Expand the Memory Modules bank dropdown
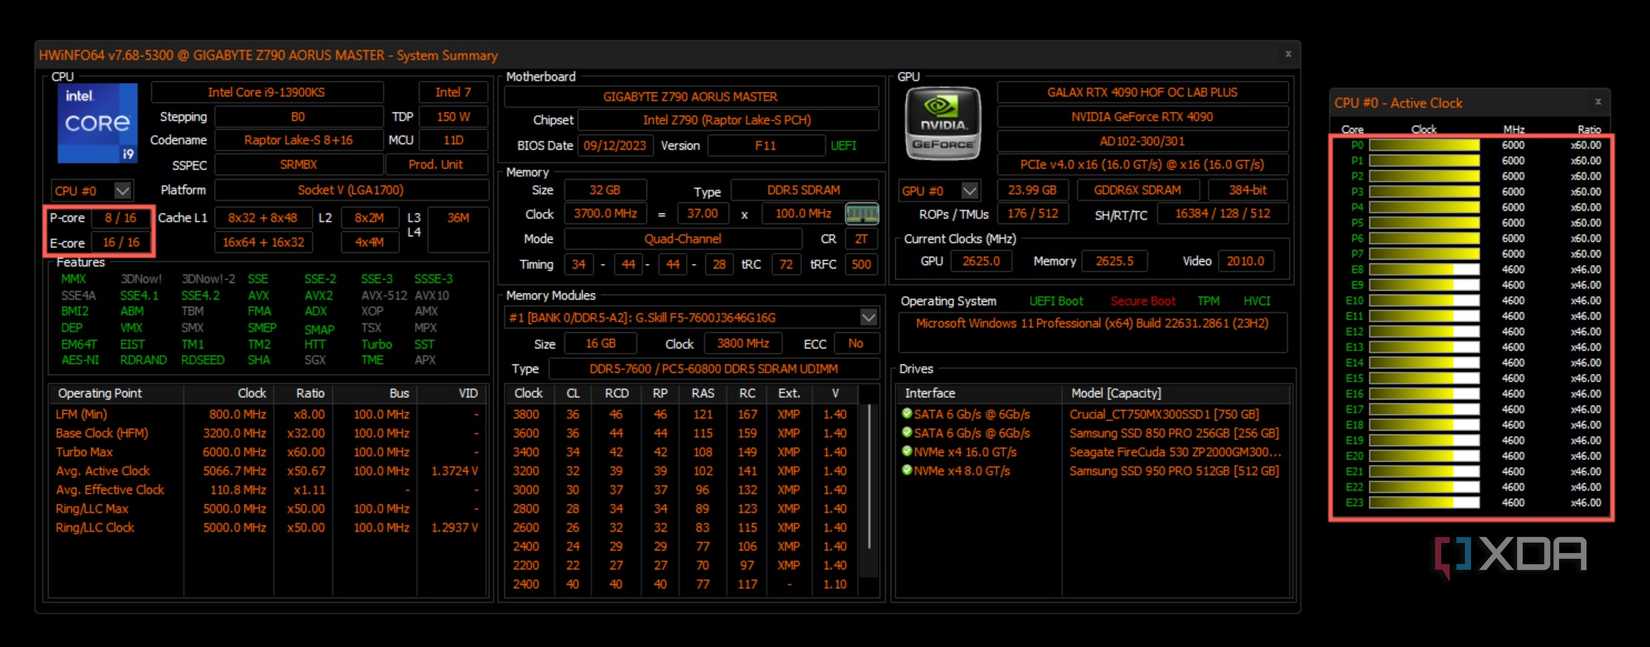 (x=869, y=317)
